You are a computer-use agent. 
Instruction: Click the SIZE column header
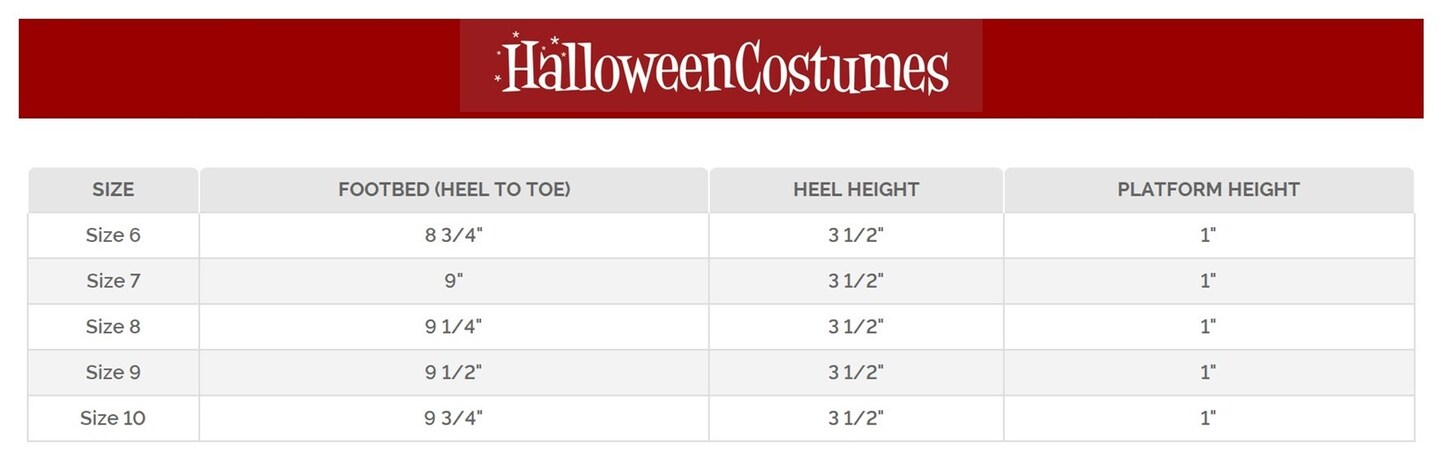[113, 189]
